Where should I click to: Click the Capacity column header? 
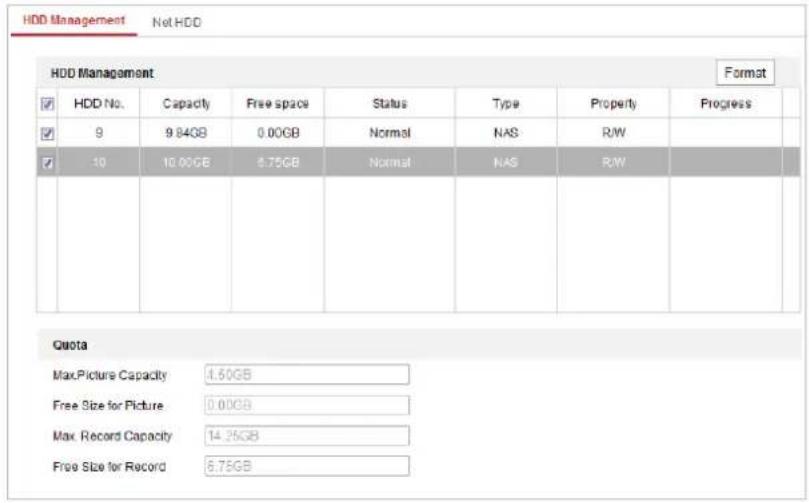(x=186, y=104)
